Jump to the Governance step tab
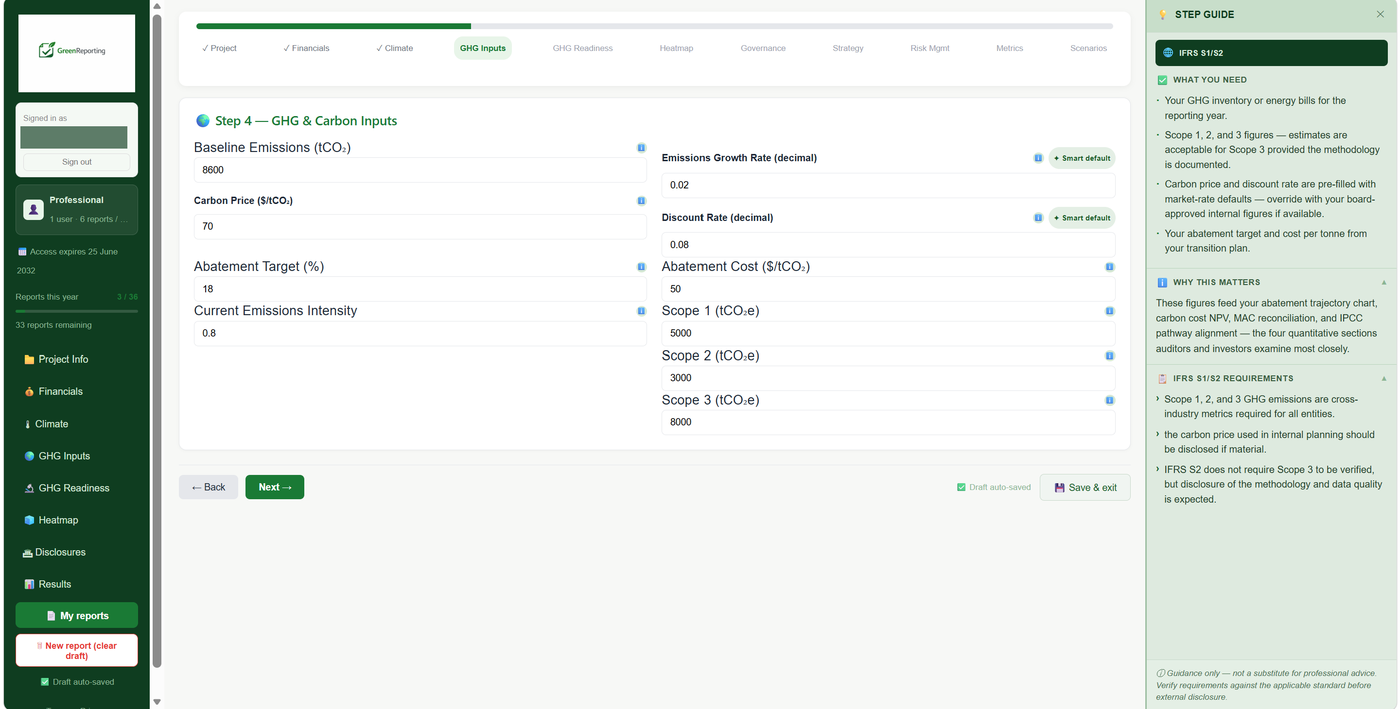The width and height of the screenshot is (1400, 709). (x=763, y=48)
